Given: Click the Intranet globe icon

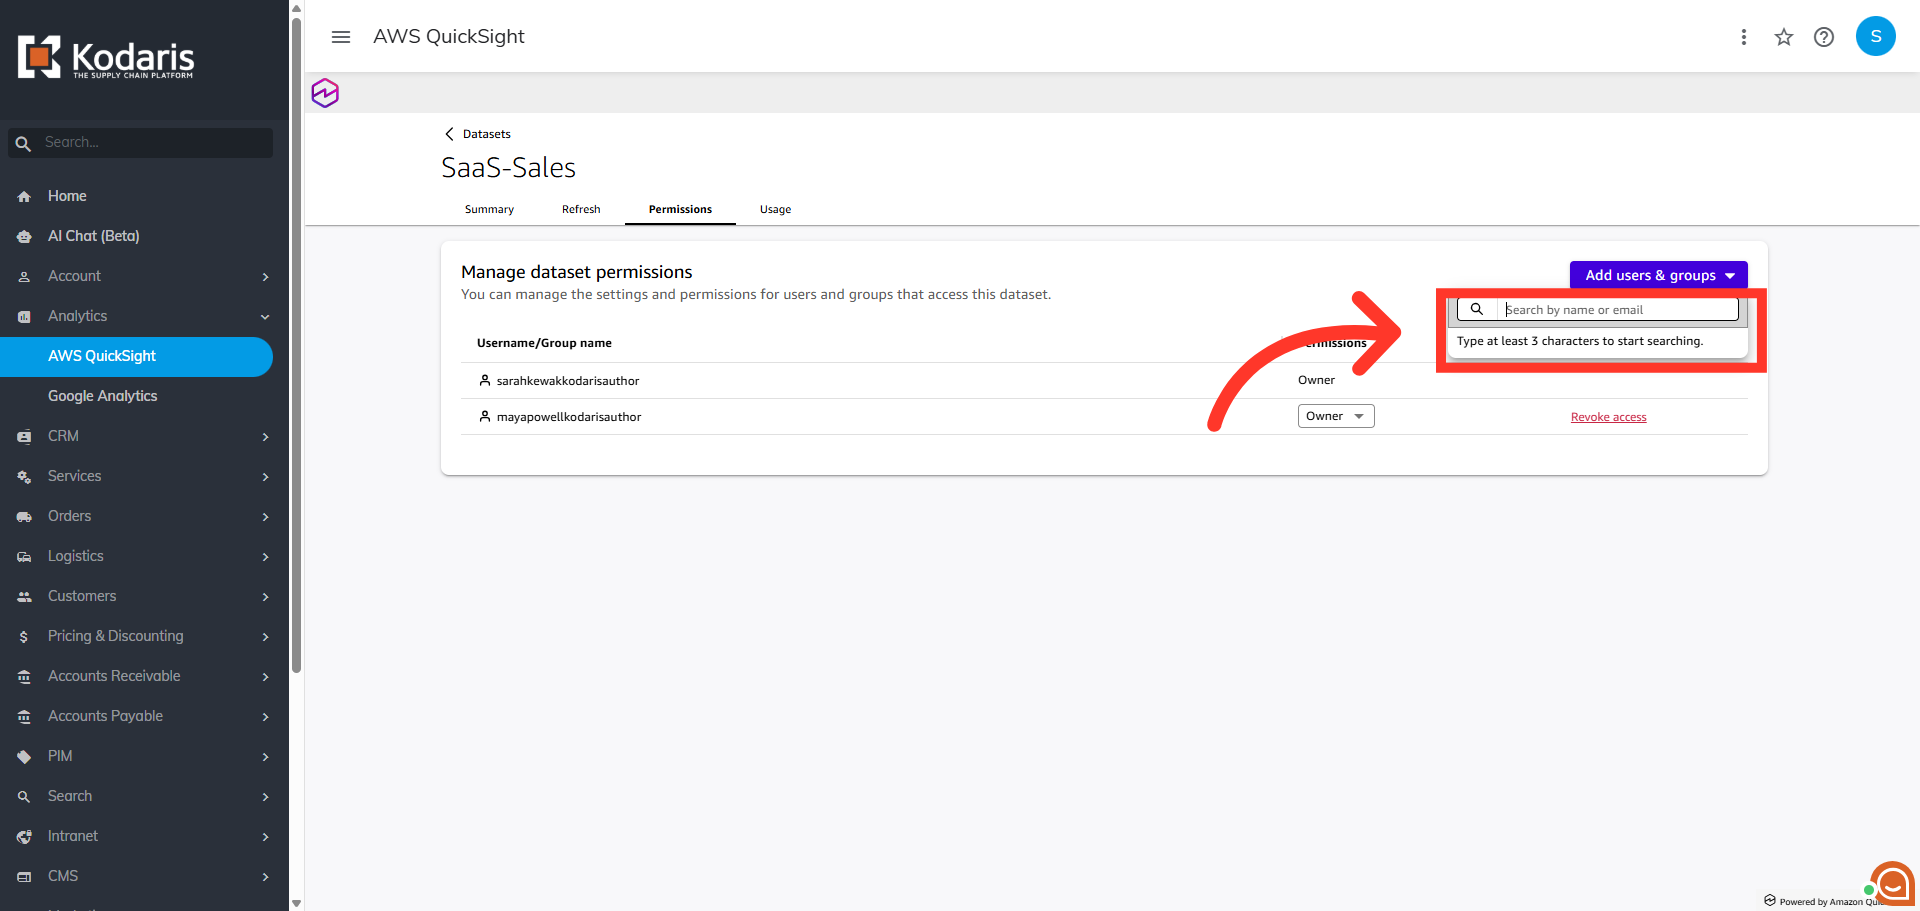Looking at the screenshot, I should point(24,837).
